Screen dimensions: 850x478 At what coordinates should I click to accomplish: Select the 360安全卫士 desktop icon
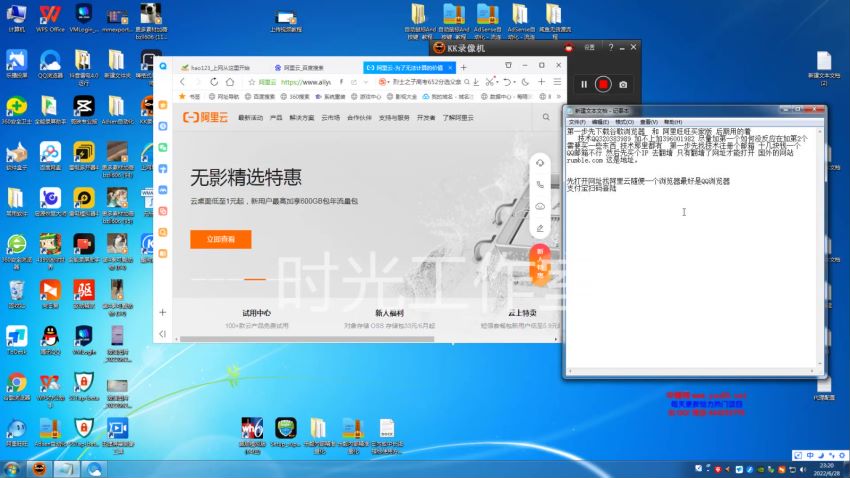click(16, 110)
